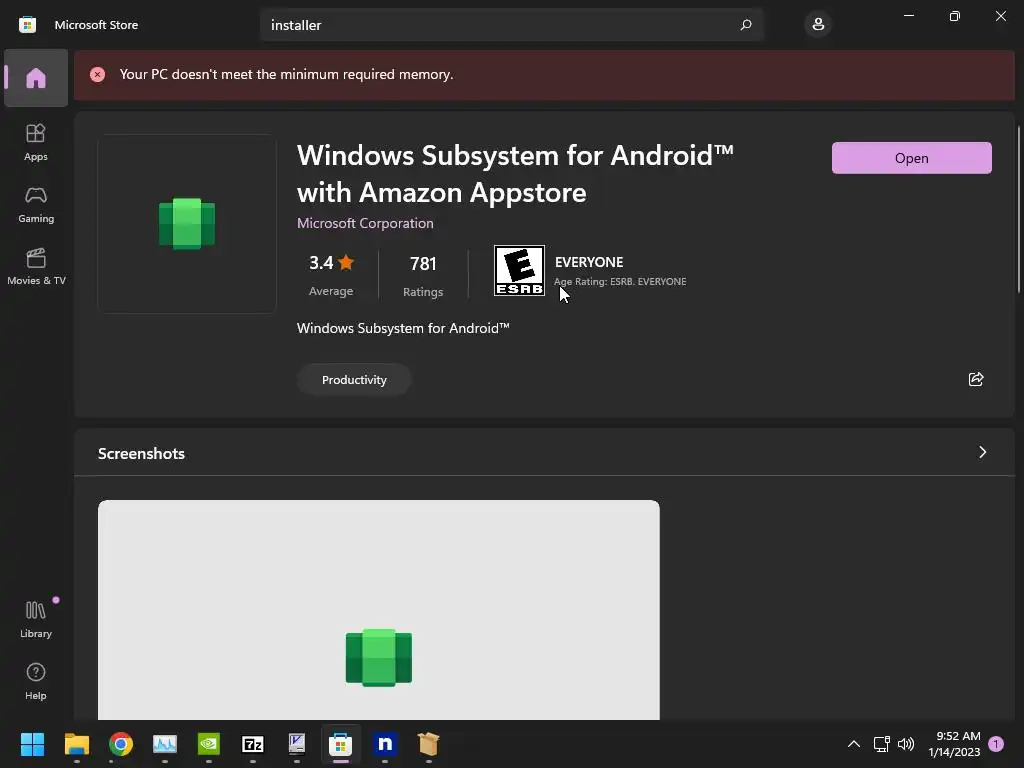1024x768 pixels.
Task: Click the Windows Subsystem for Android app icon
Action: [187, 223]
